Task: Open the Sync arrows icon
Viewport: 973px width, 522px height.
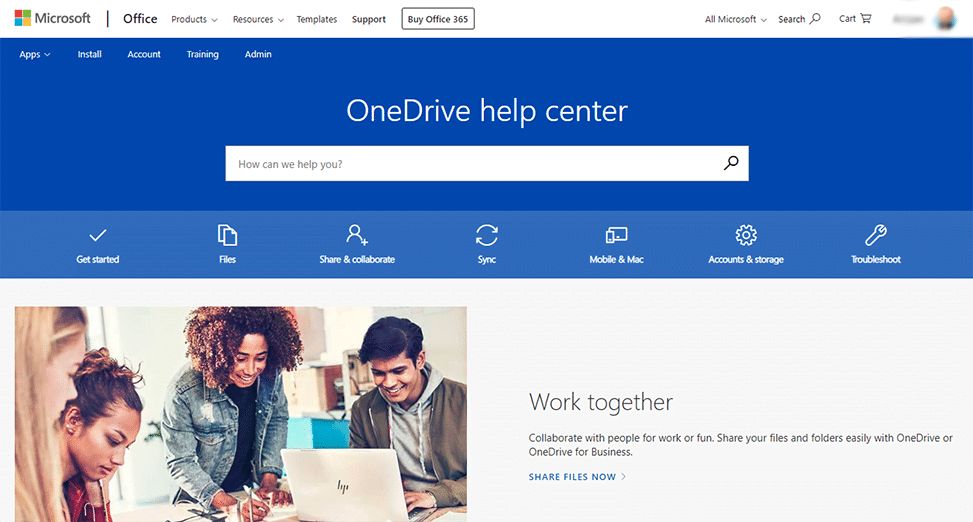Action: [x=486, y=235]
